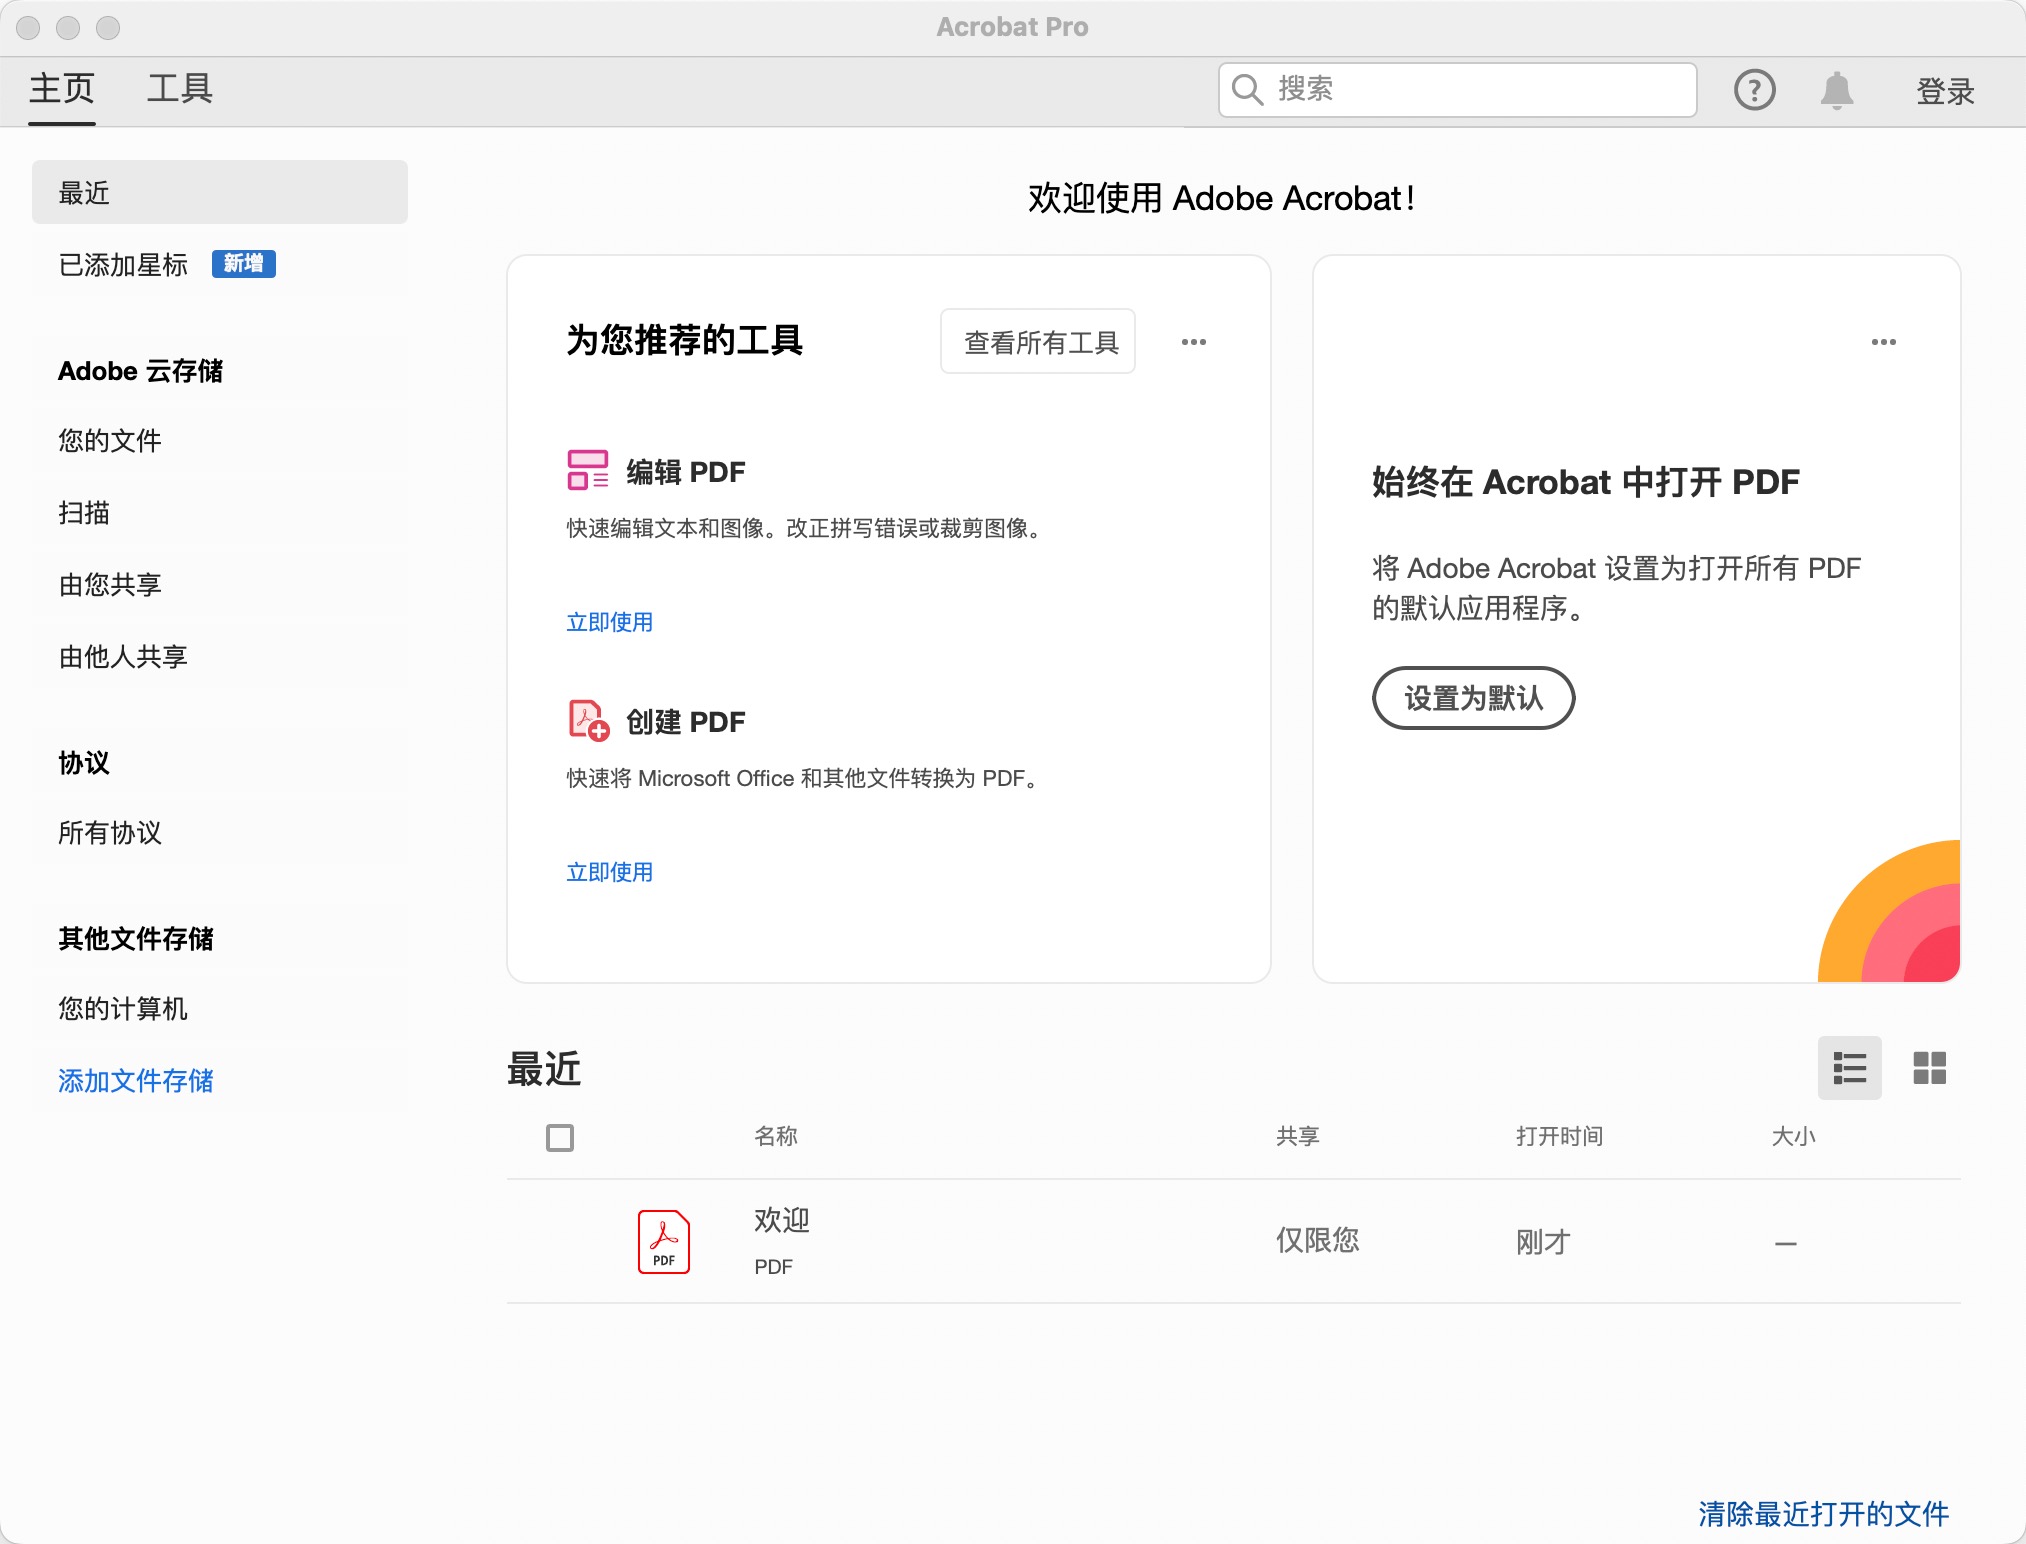Open notifications bell icon
Screen dimensions: 2026x1544
click(x=1837, y=90)
